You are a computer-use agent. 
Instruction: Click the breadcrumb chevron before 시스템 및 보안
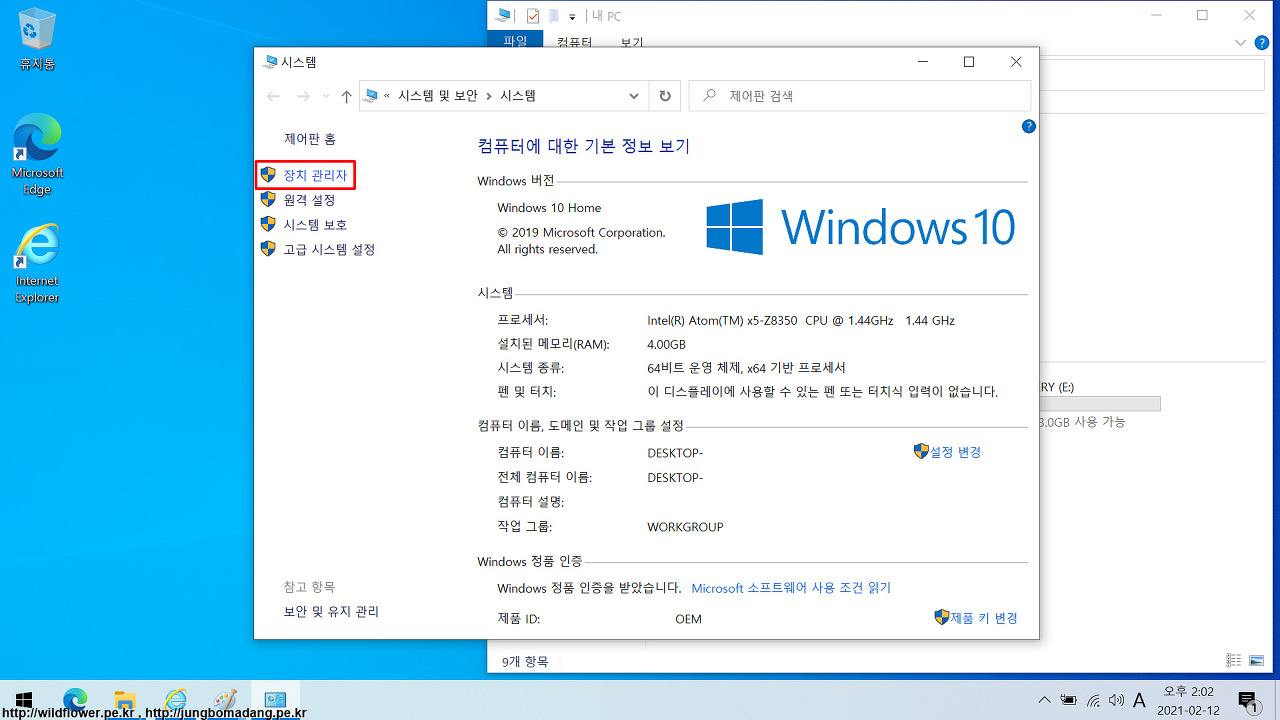click(x=387, y=96)
